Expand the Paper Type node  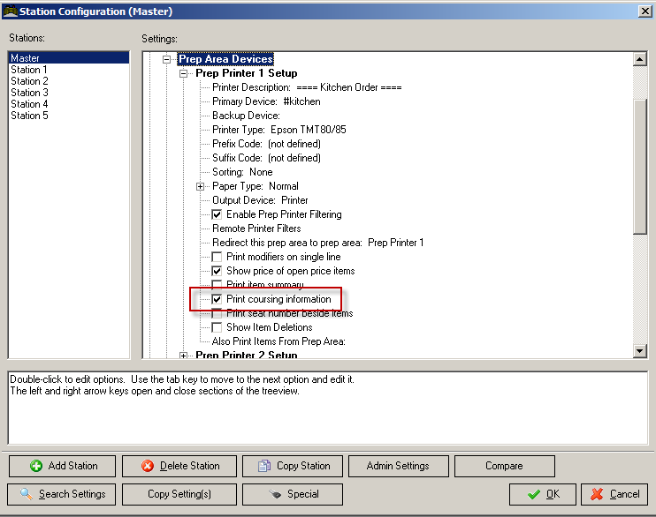point(200,187)
